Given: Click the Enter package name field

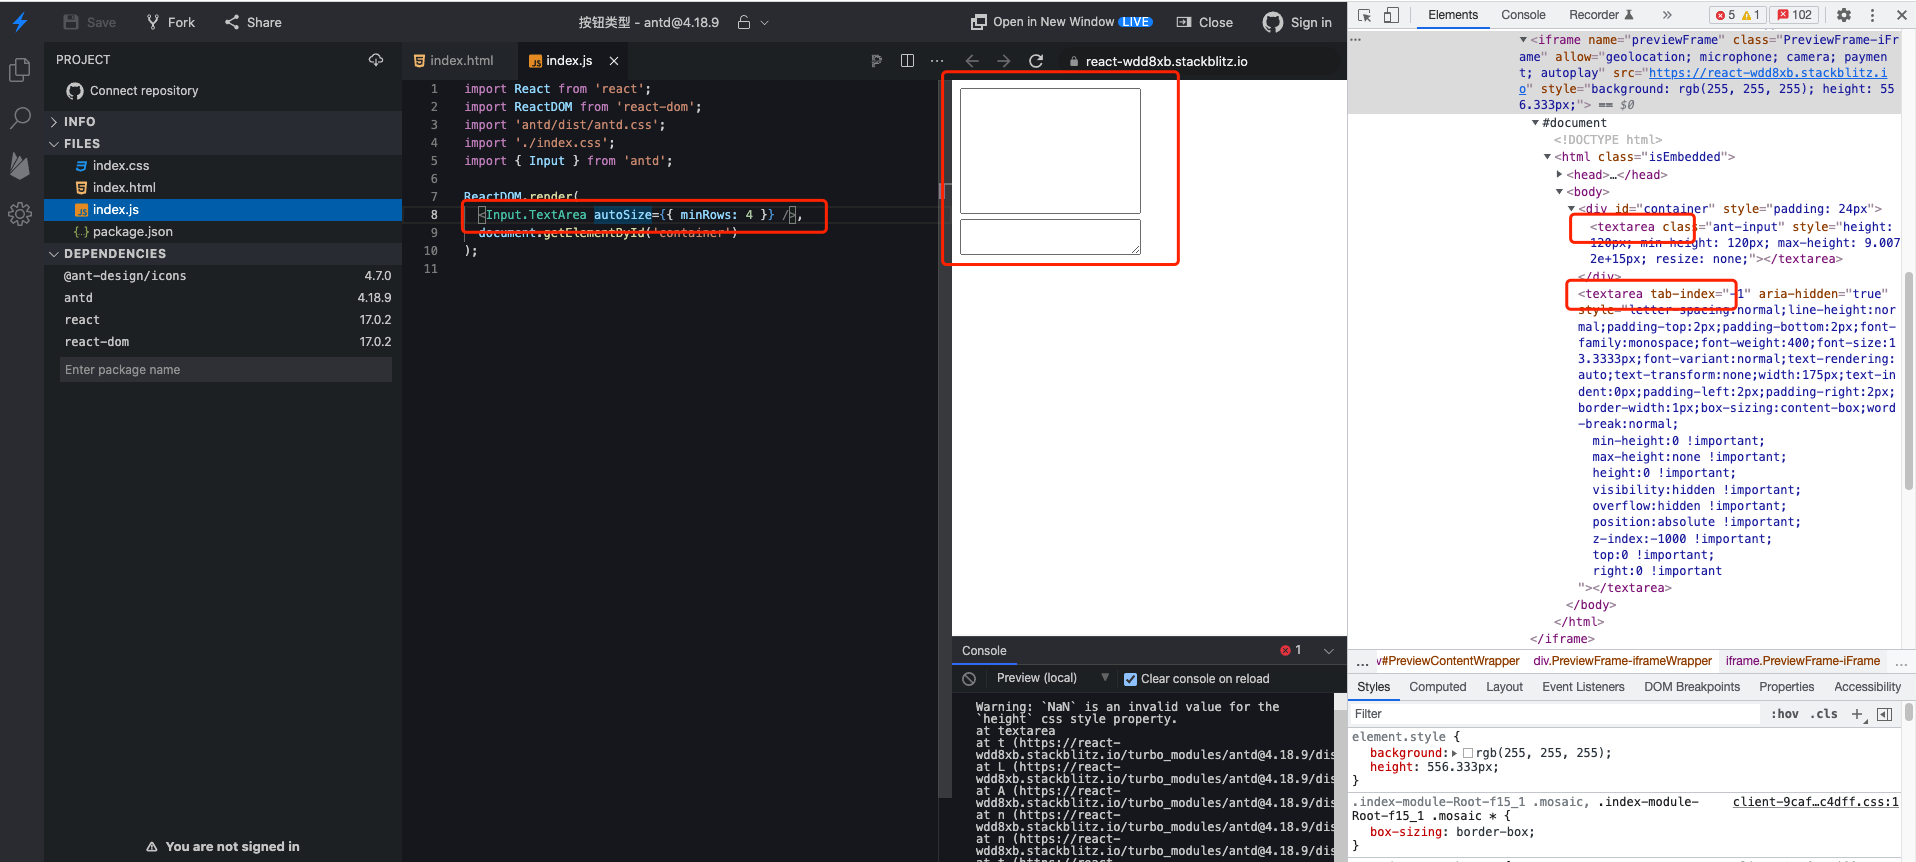Looking at the screenshot, I should 226,370.
